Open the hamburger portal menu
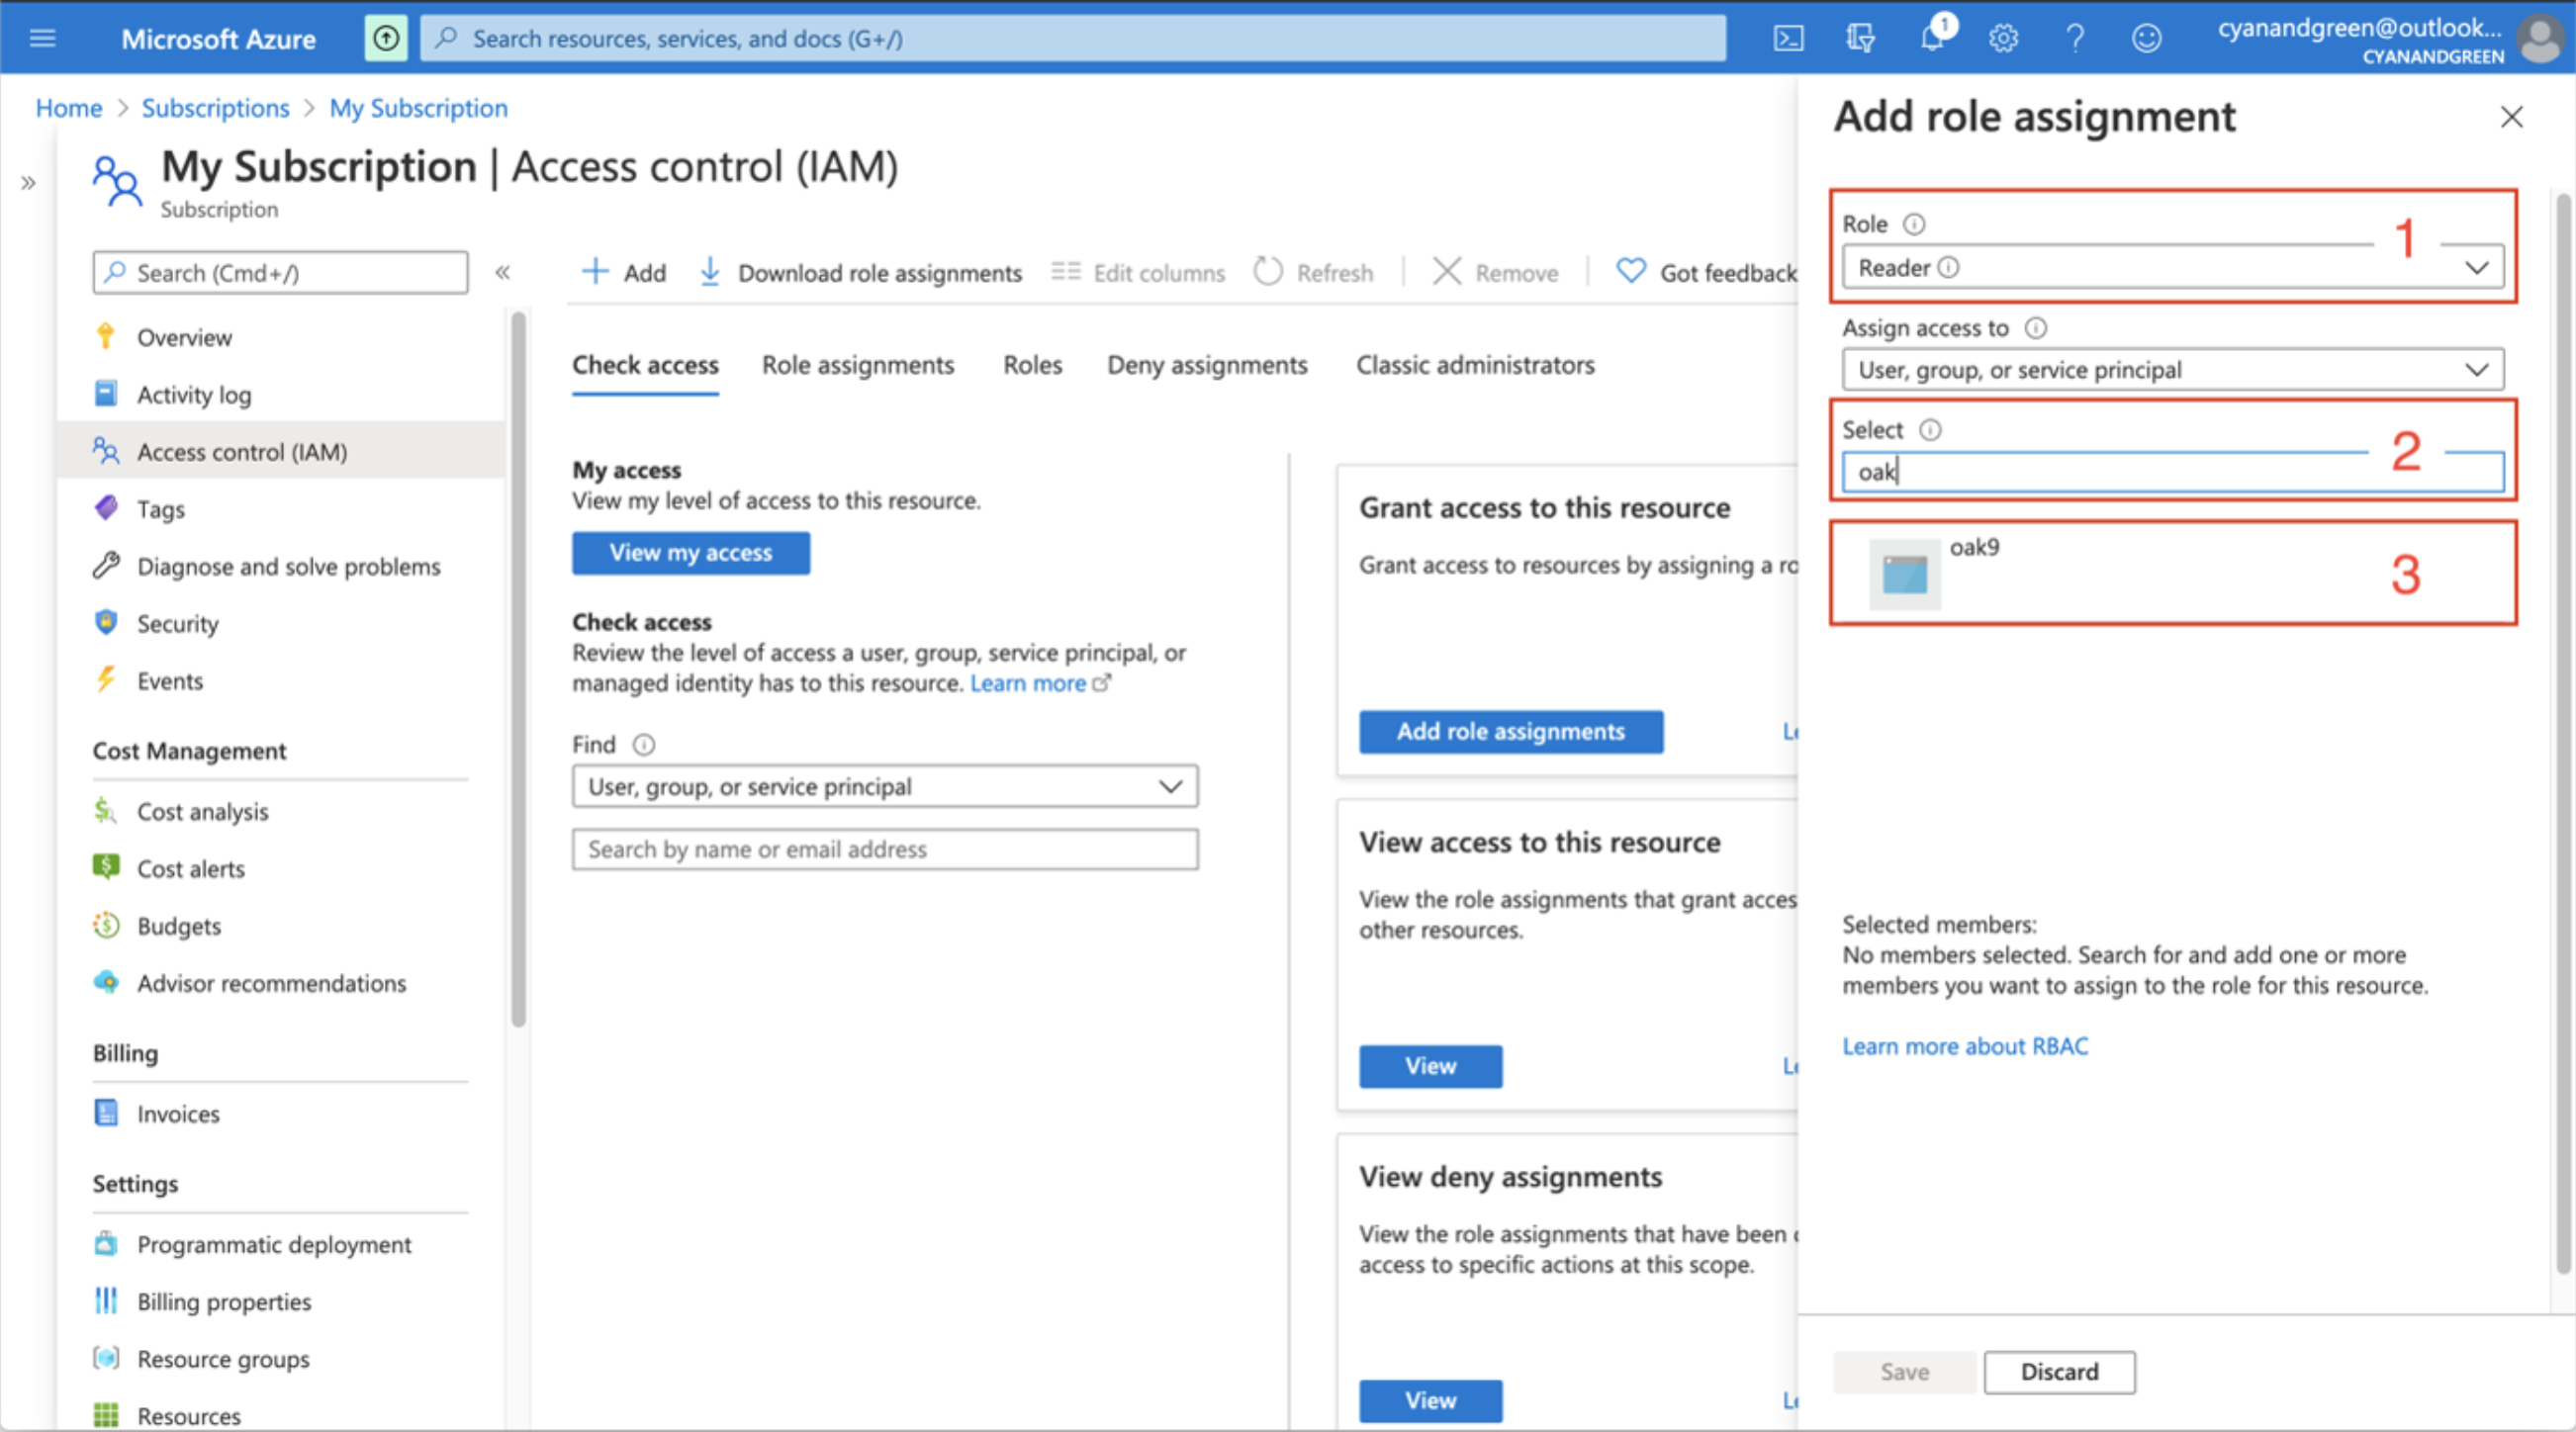Viewport: 2576px width, 1432px height. point(42,38)
